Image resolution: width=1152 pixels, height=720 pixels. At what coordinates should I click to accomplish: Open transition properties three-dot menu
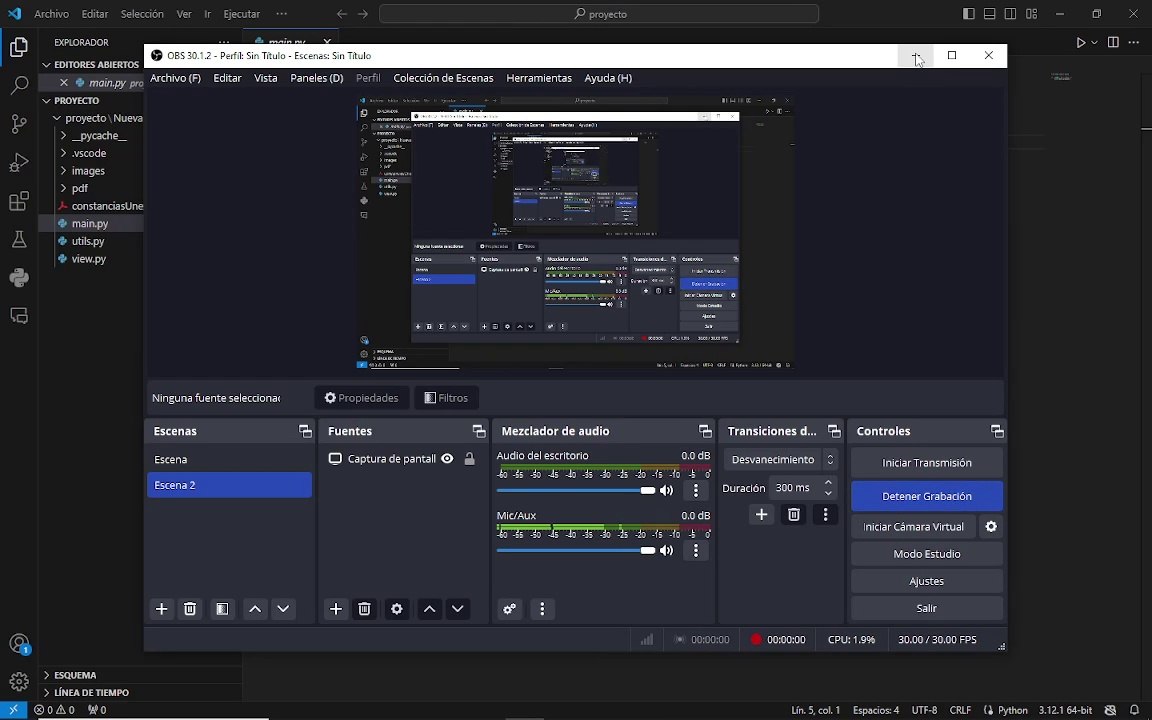825,514
